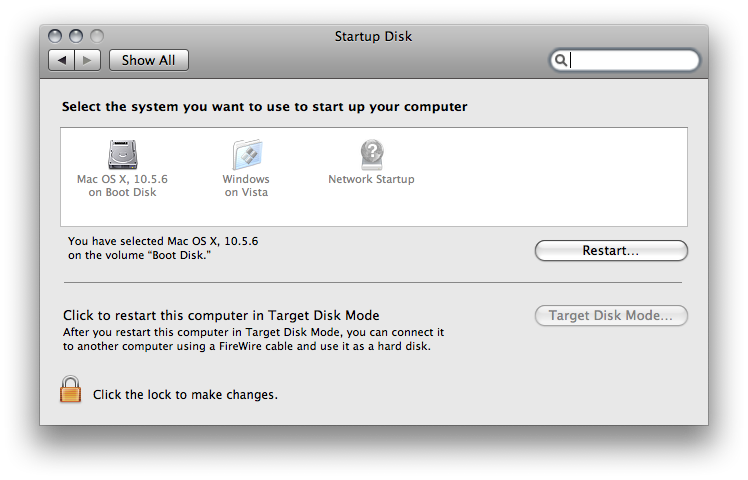Minimize the Startup Disk window
The width and height of the screenshot is (748, 480).
[76, 36]
